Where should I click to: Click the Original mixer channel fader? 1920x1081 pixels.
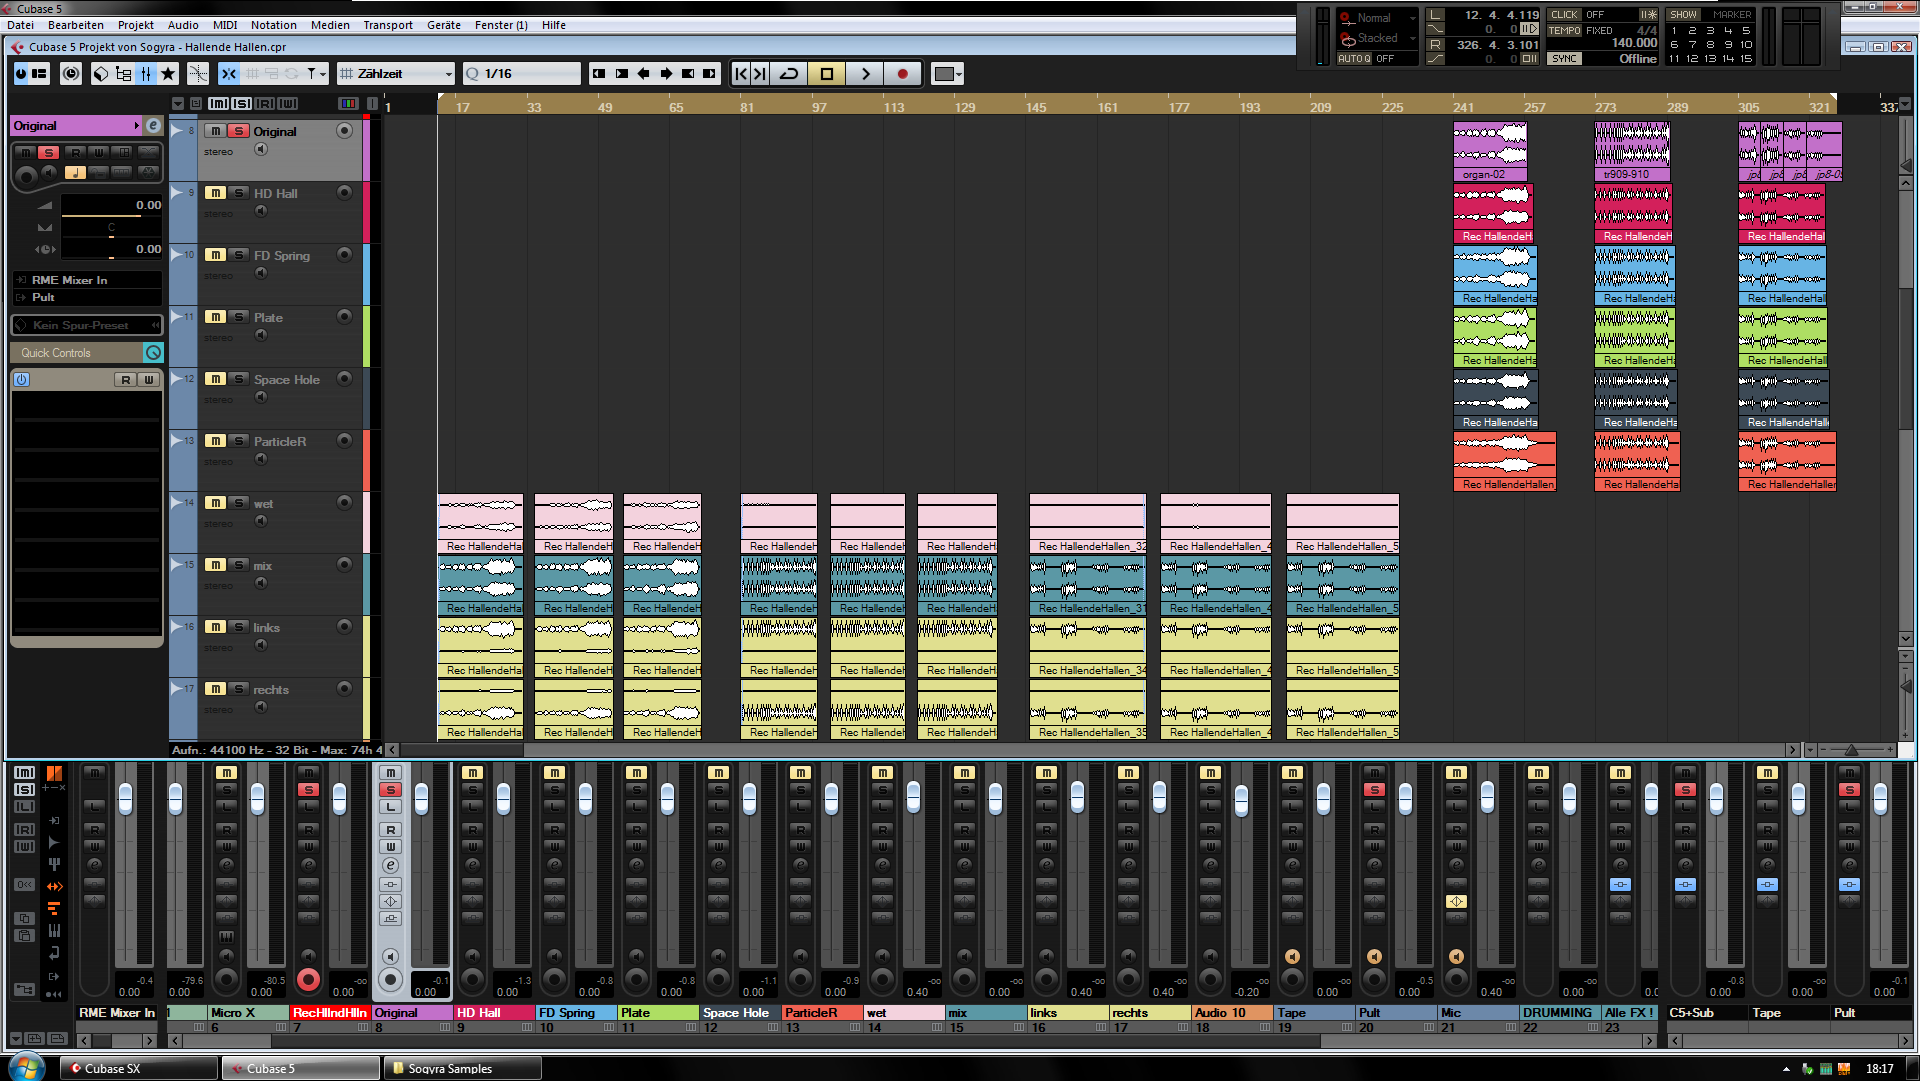pyautogui.click(x=420, y=798)
